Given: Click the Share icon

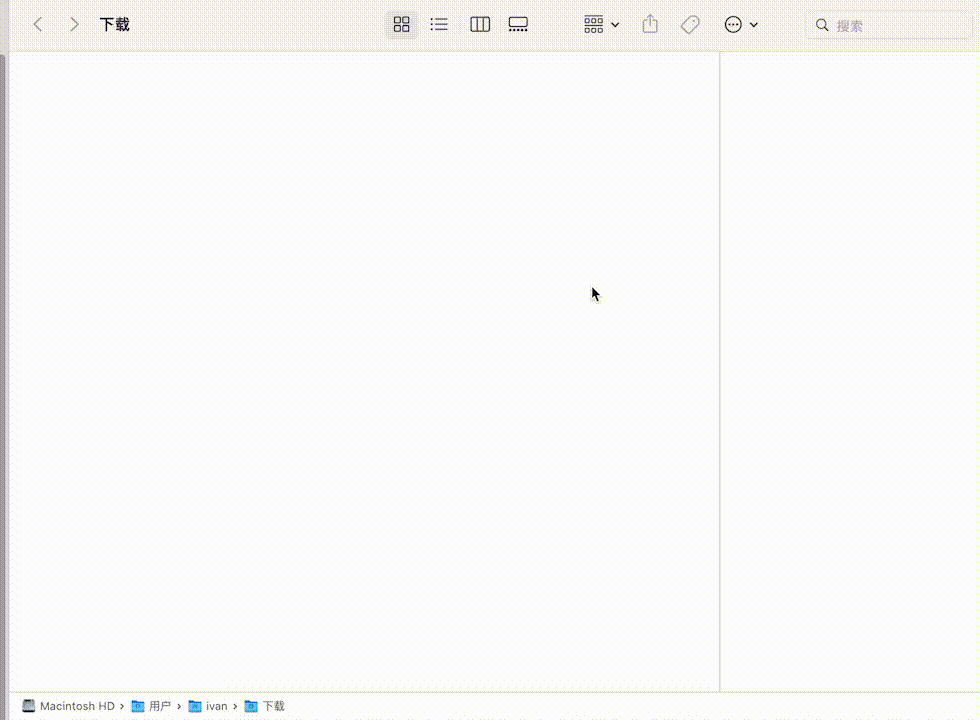Looking at the screenshot, I should point(650,24).
